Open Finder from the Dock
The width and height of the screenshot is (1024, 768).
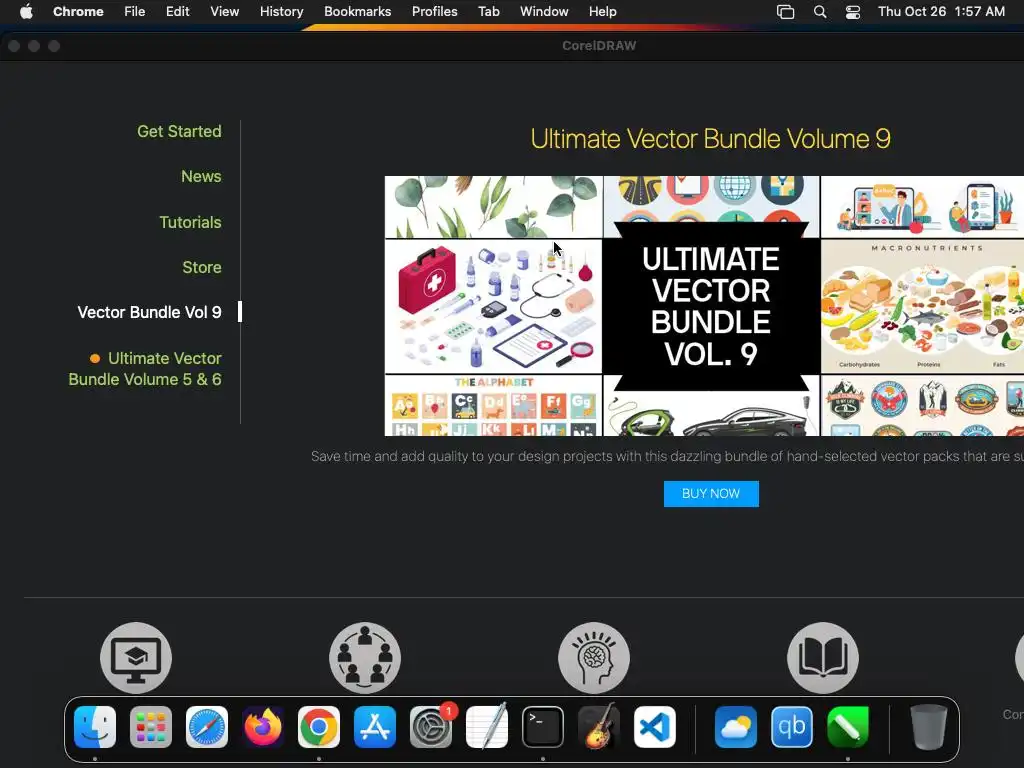pos(95,727)
